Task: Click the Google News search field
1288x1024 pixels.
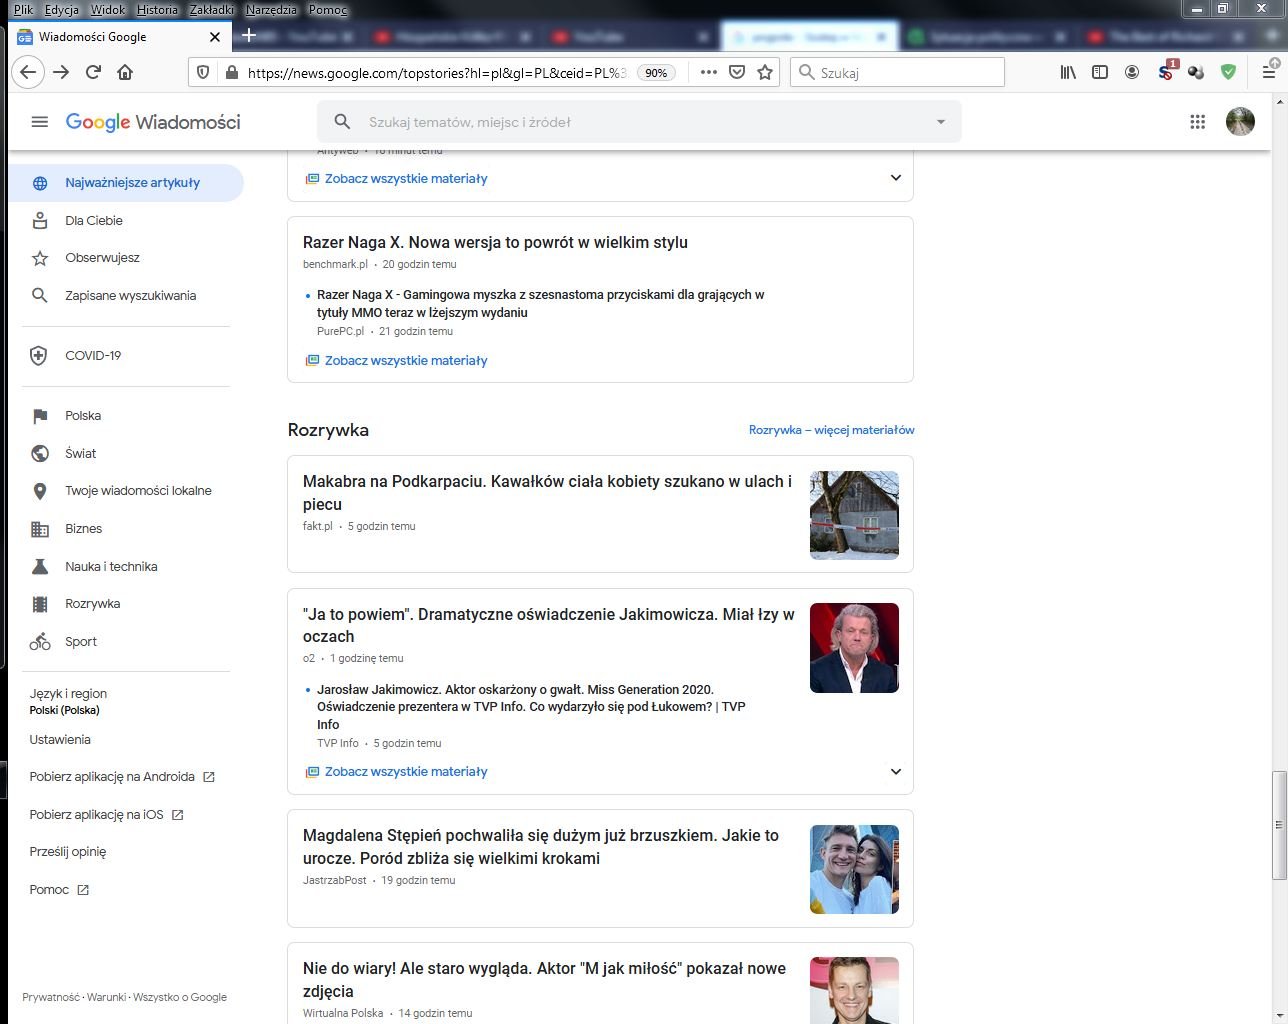Action: 640,122
